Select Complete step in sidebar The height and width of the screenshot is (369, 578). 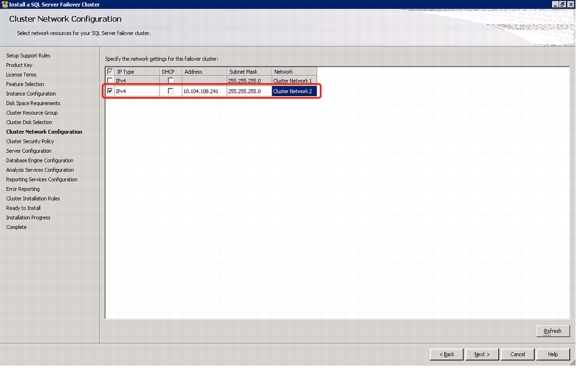[16, 227]
